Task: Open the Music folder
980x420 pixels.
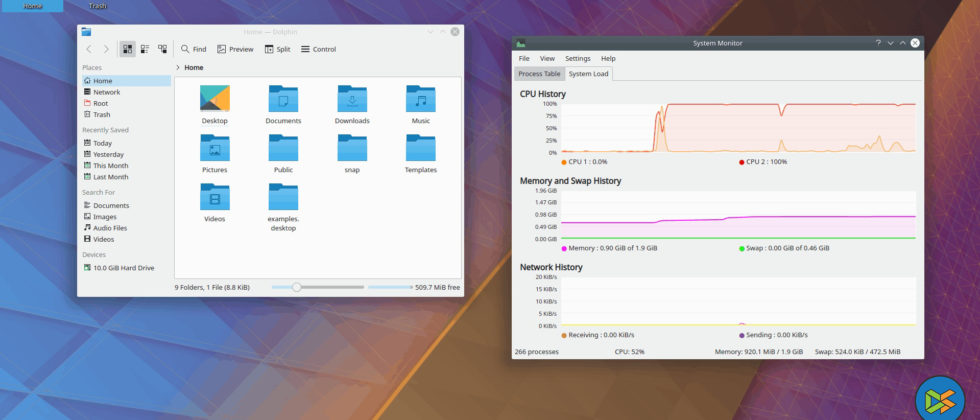Action: click(x=420, y=100)
